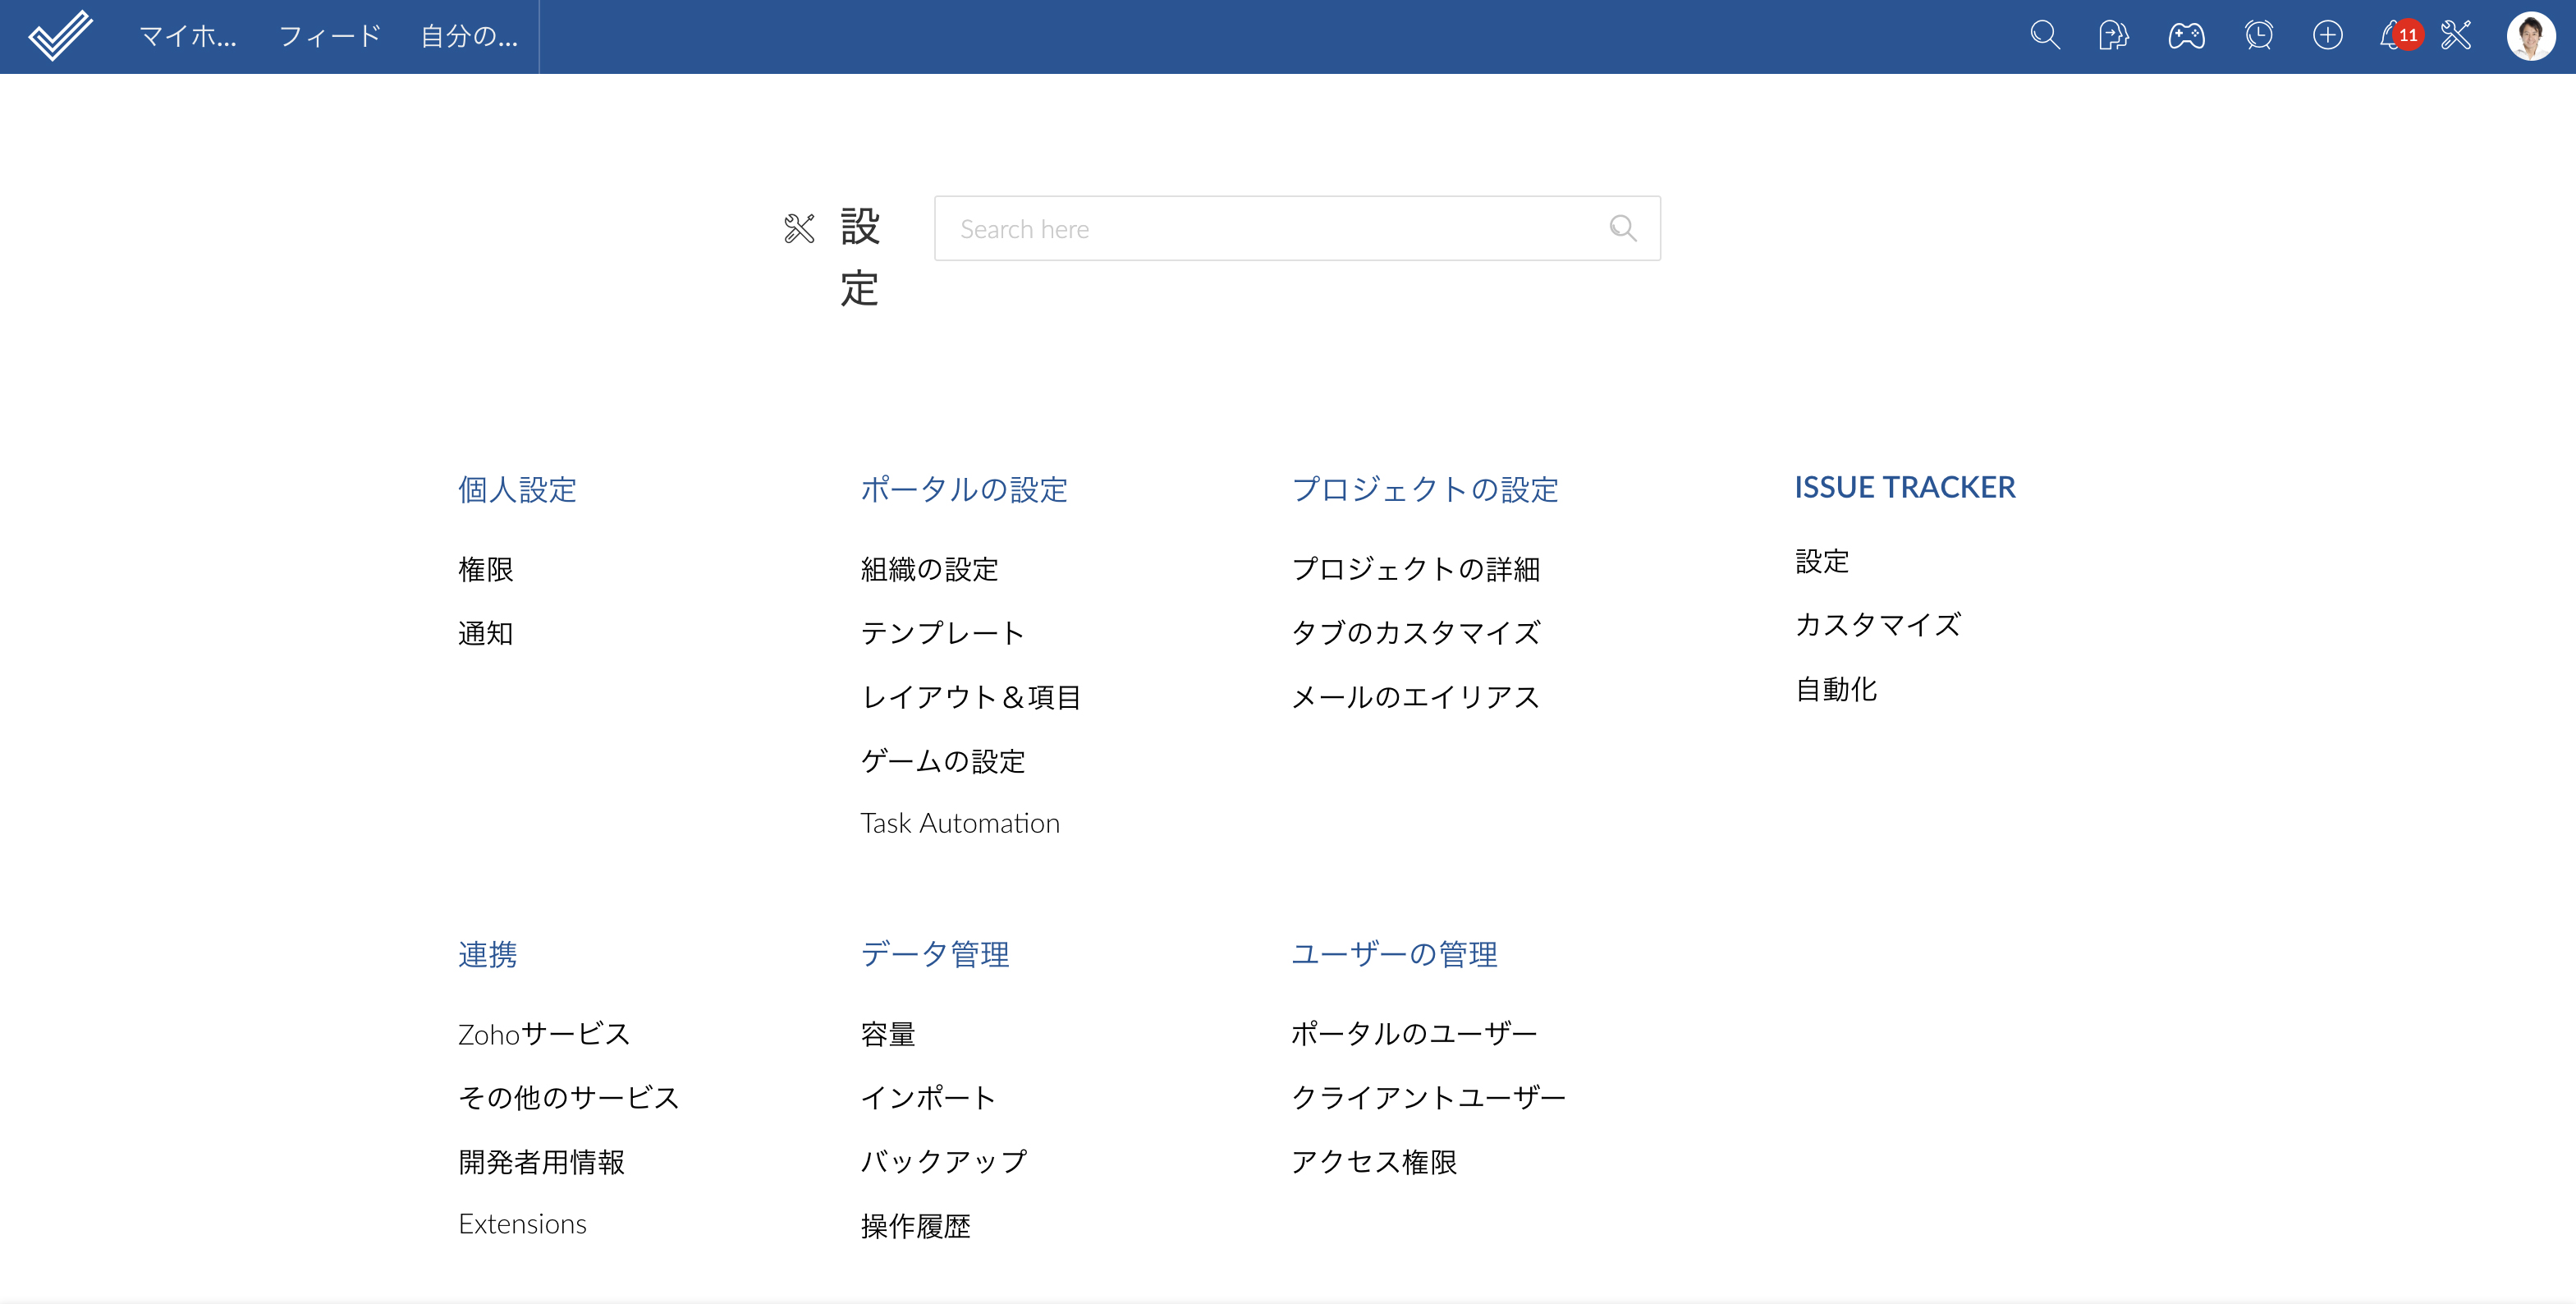Open global search magnifier in top bar
This screenshot has height=1304, width=2576.
pyautogui.click(x=2045, y=36)
